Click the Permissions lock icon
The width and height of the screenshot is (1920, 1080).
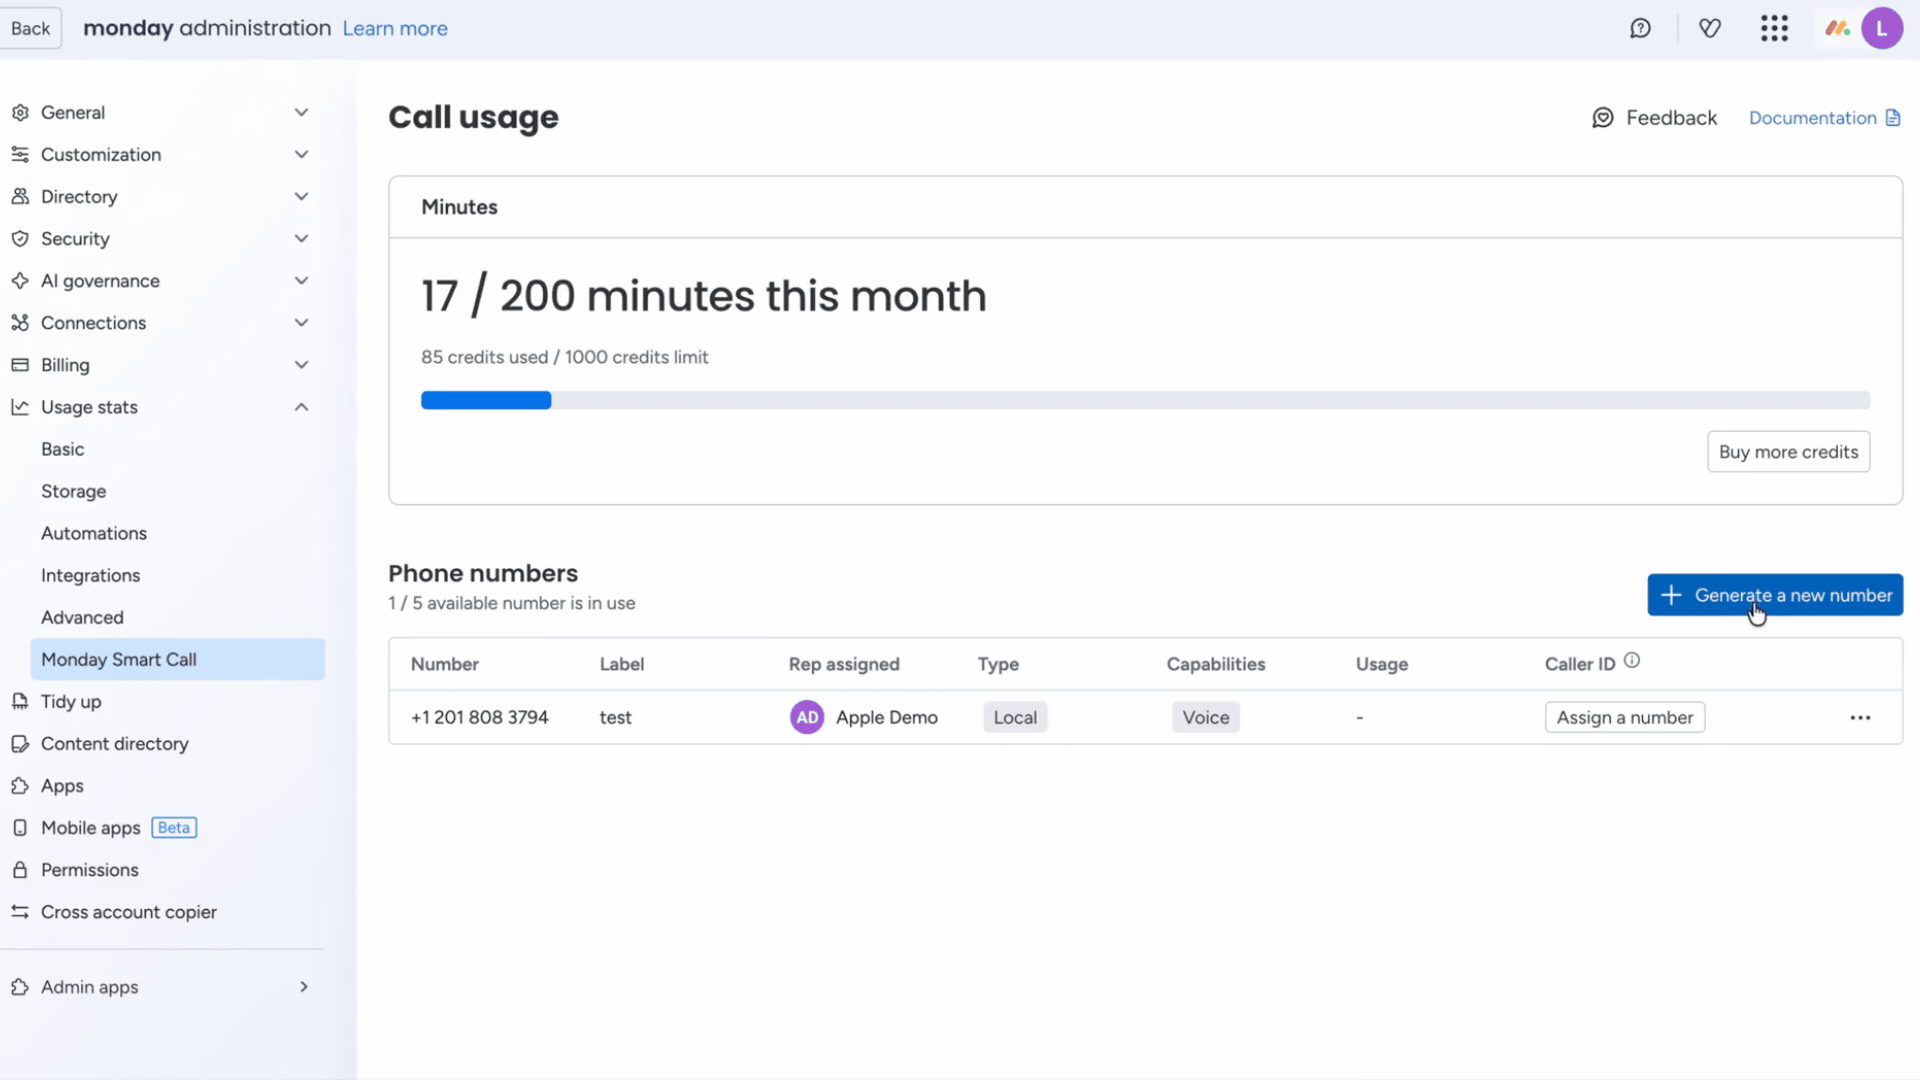pos(20,870)
